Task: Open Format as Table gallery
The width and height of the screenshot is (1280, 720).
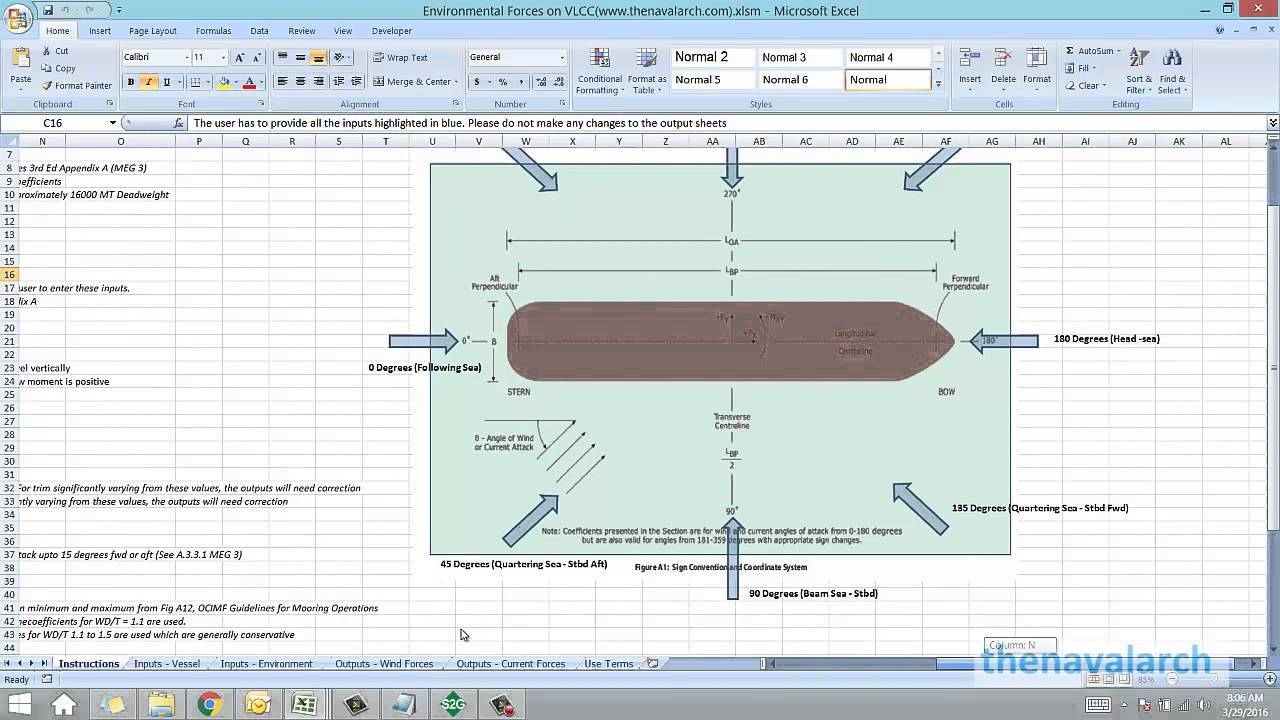Action: point(647,71)
